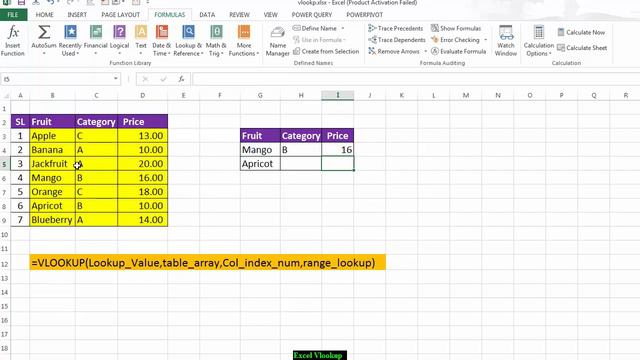Select row 12 header
This screenshot has height=360, width=640.
5,264
